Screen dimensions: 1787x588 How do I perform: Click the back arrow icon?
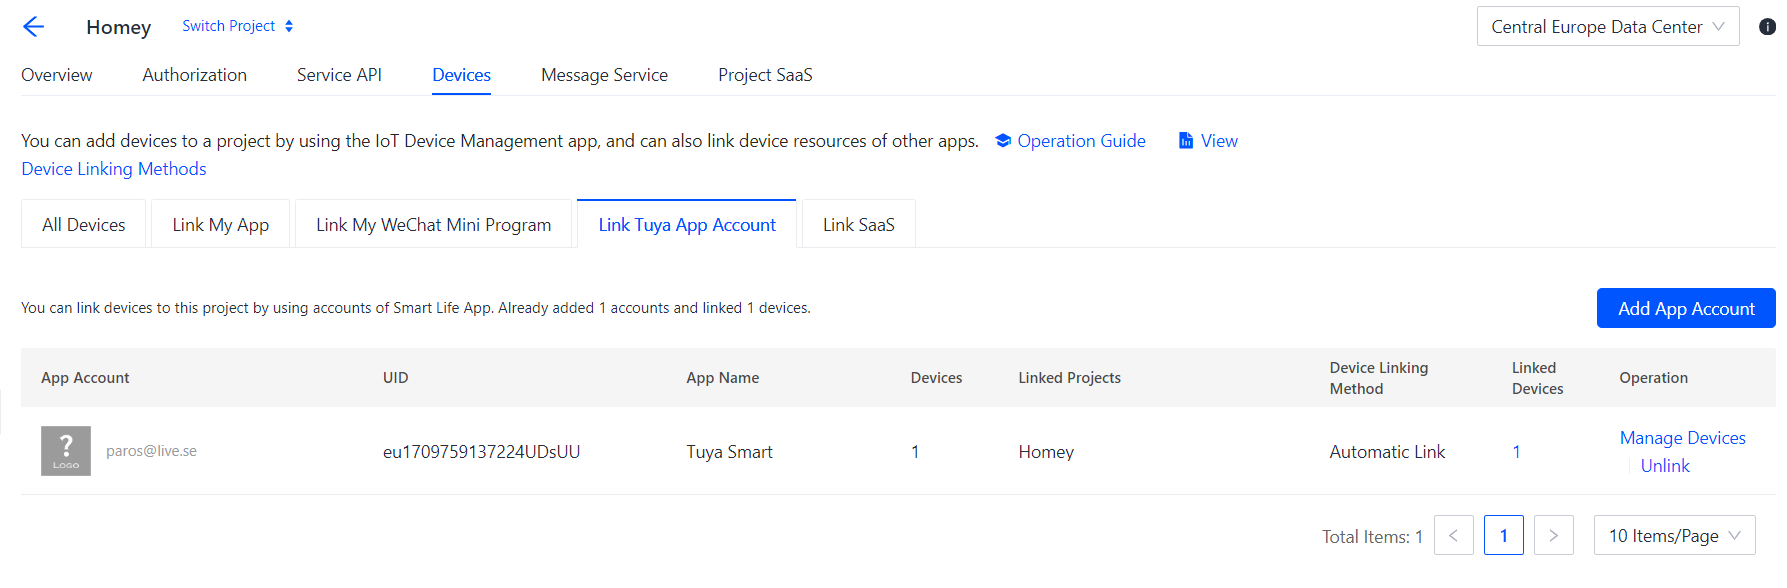pyautogui.click(x=33, y=27)
